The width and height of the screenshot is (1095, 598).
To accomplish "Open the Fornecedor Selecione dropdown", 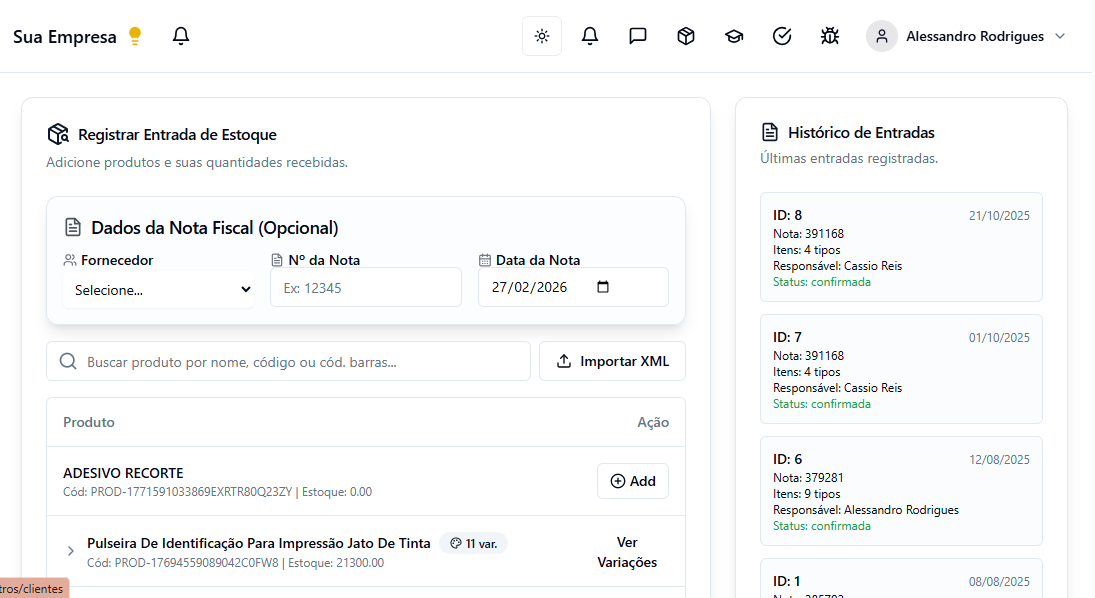I will click(x=158, y=289).
